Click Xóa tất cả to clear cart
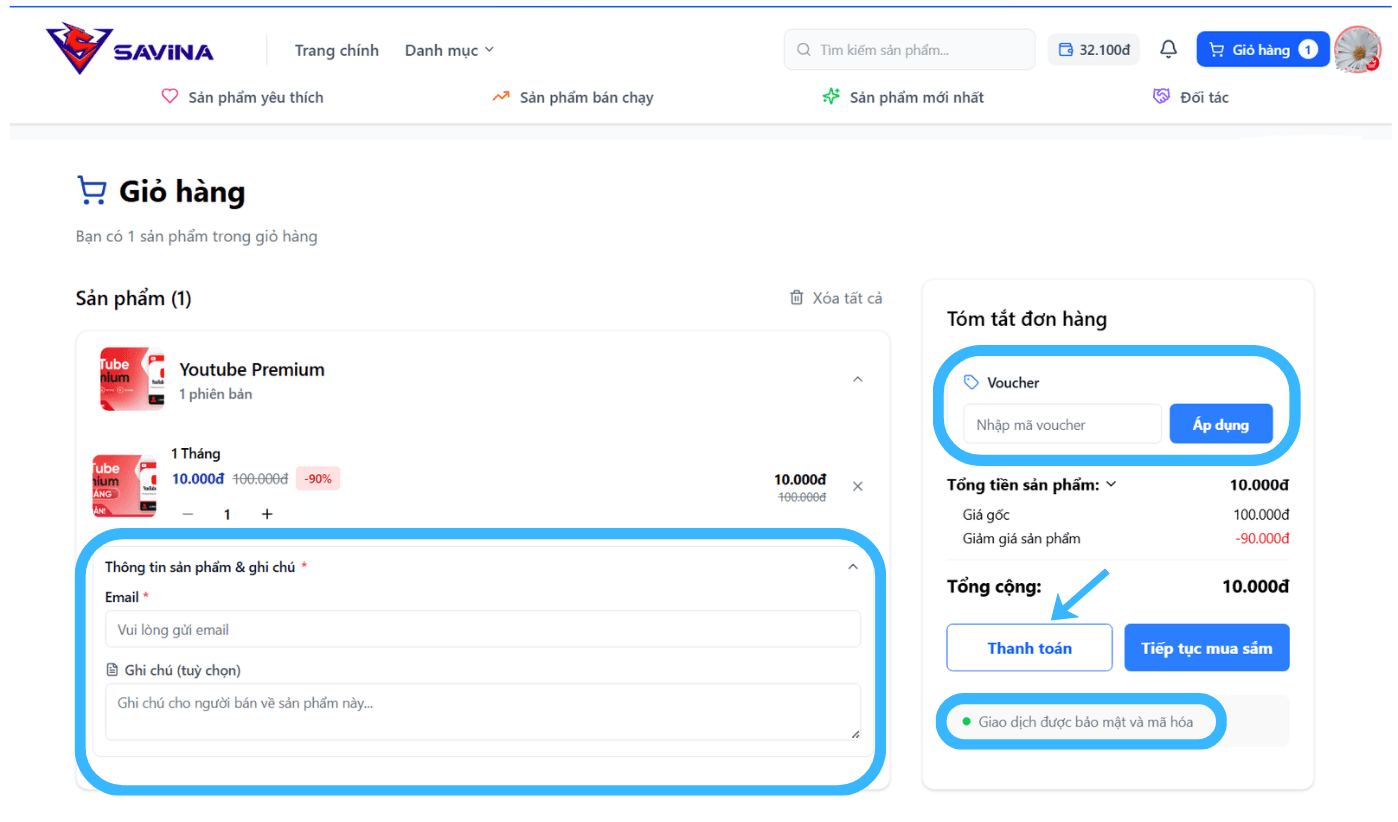Viewport: 1398px width, 822px height. (x=836, y=298)
